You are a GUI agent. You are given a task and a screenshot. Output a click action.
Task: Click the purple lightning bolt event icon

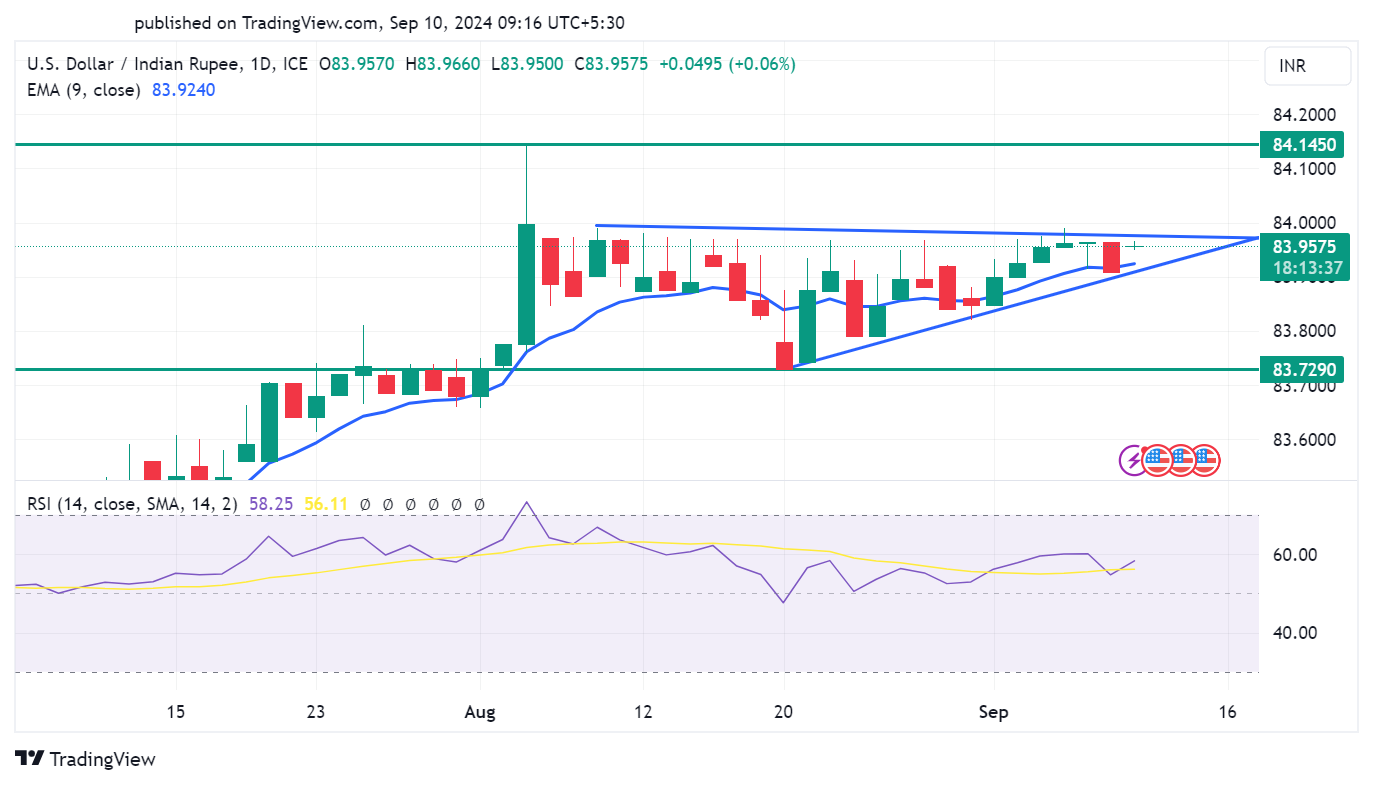click(1134, 460)
